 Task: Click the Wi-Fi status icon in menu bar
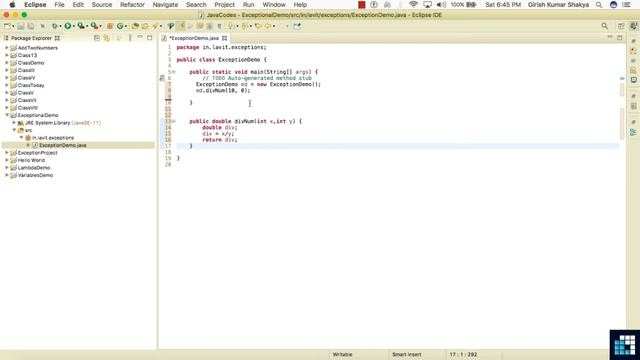pos(413,5)
